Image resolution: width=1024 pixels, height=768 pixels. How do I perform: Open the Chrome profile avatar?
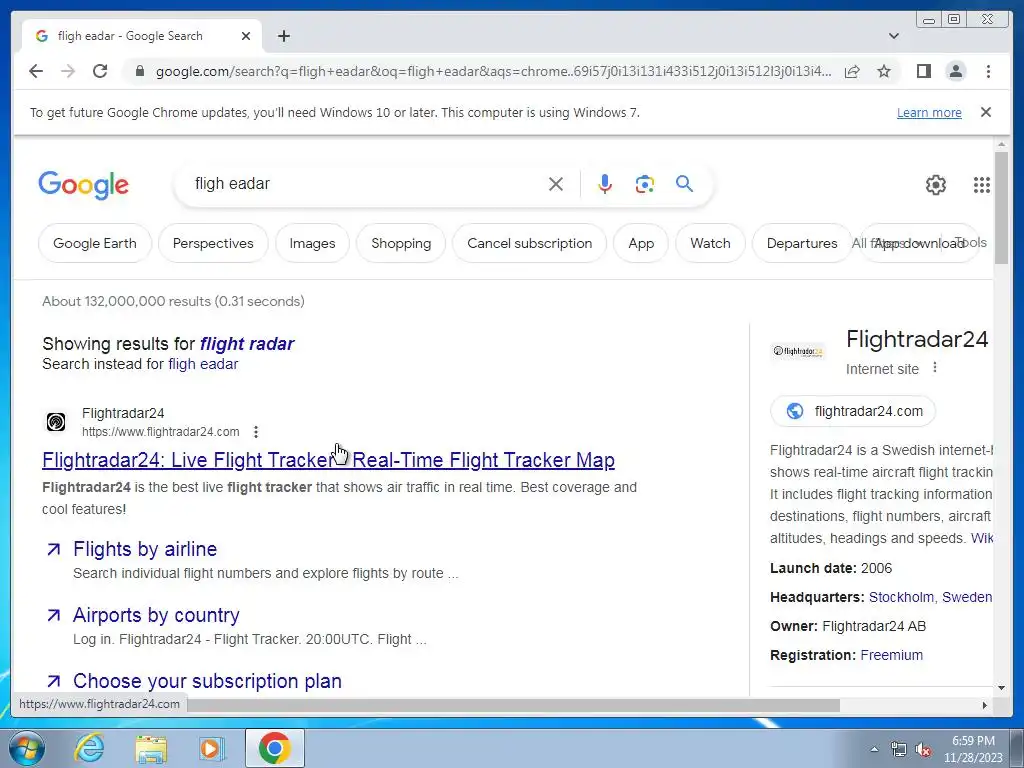[x=956, y=71]
